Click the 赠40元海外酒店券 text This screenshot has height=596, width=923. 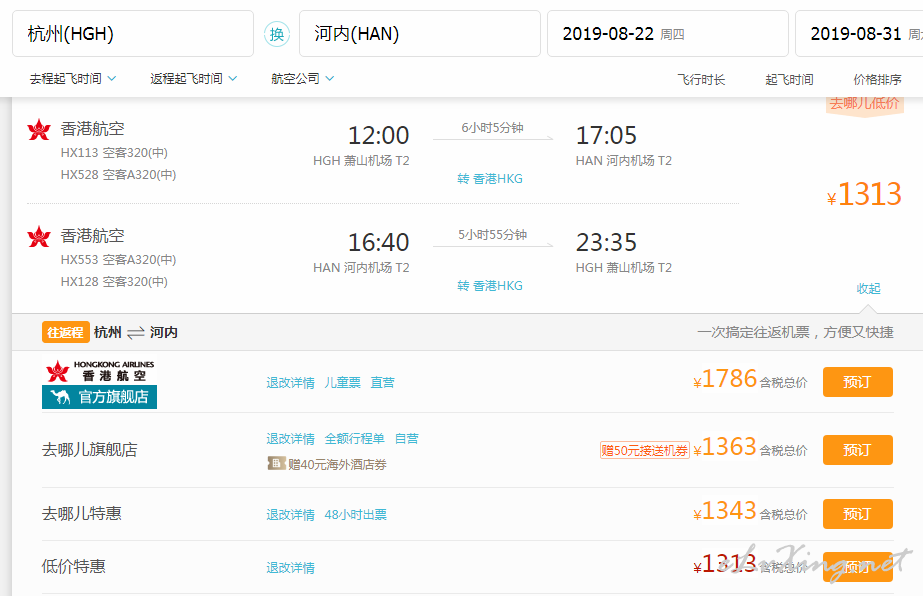pos(337,465)
